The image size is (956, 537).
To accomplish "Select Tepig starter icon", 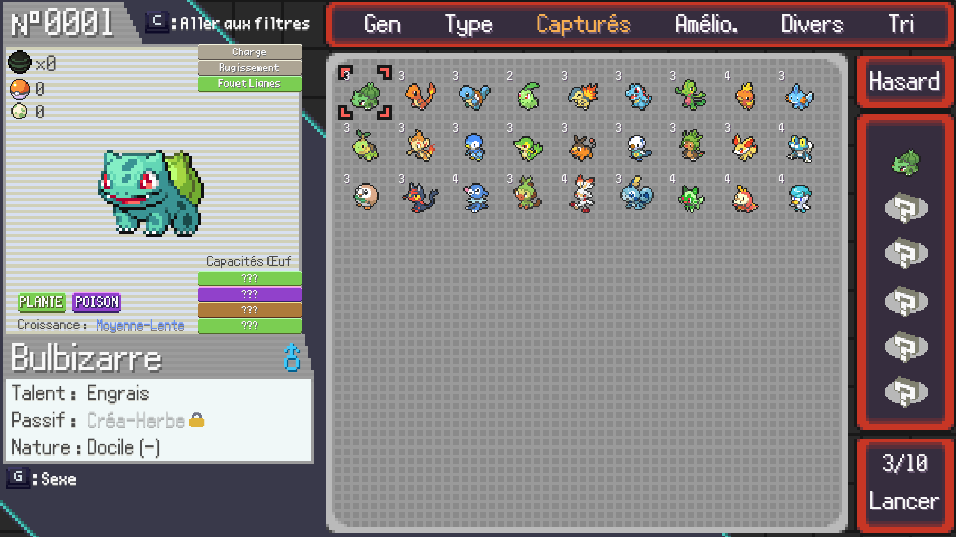I will 583,148.
